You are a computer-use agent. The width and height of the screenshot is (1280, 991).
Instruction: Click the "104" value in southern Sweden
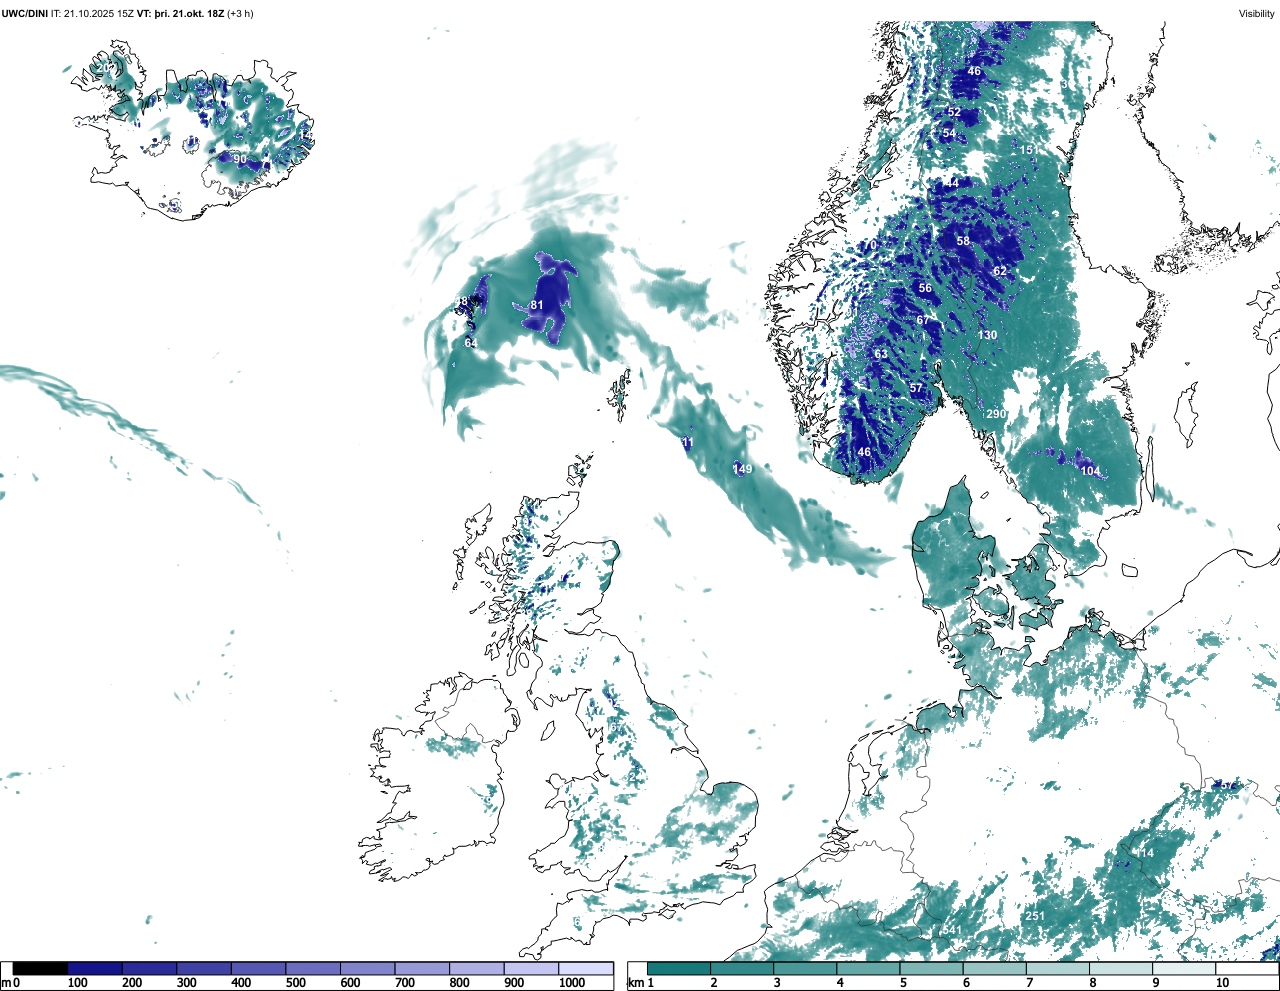1090,471
